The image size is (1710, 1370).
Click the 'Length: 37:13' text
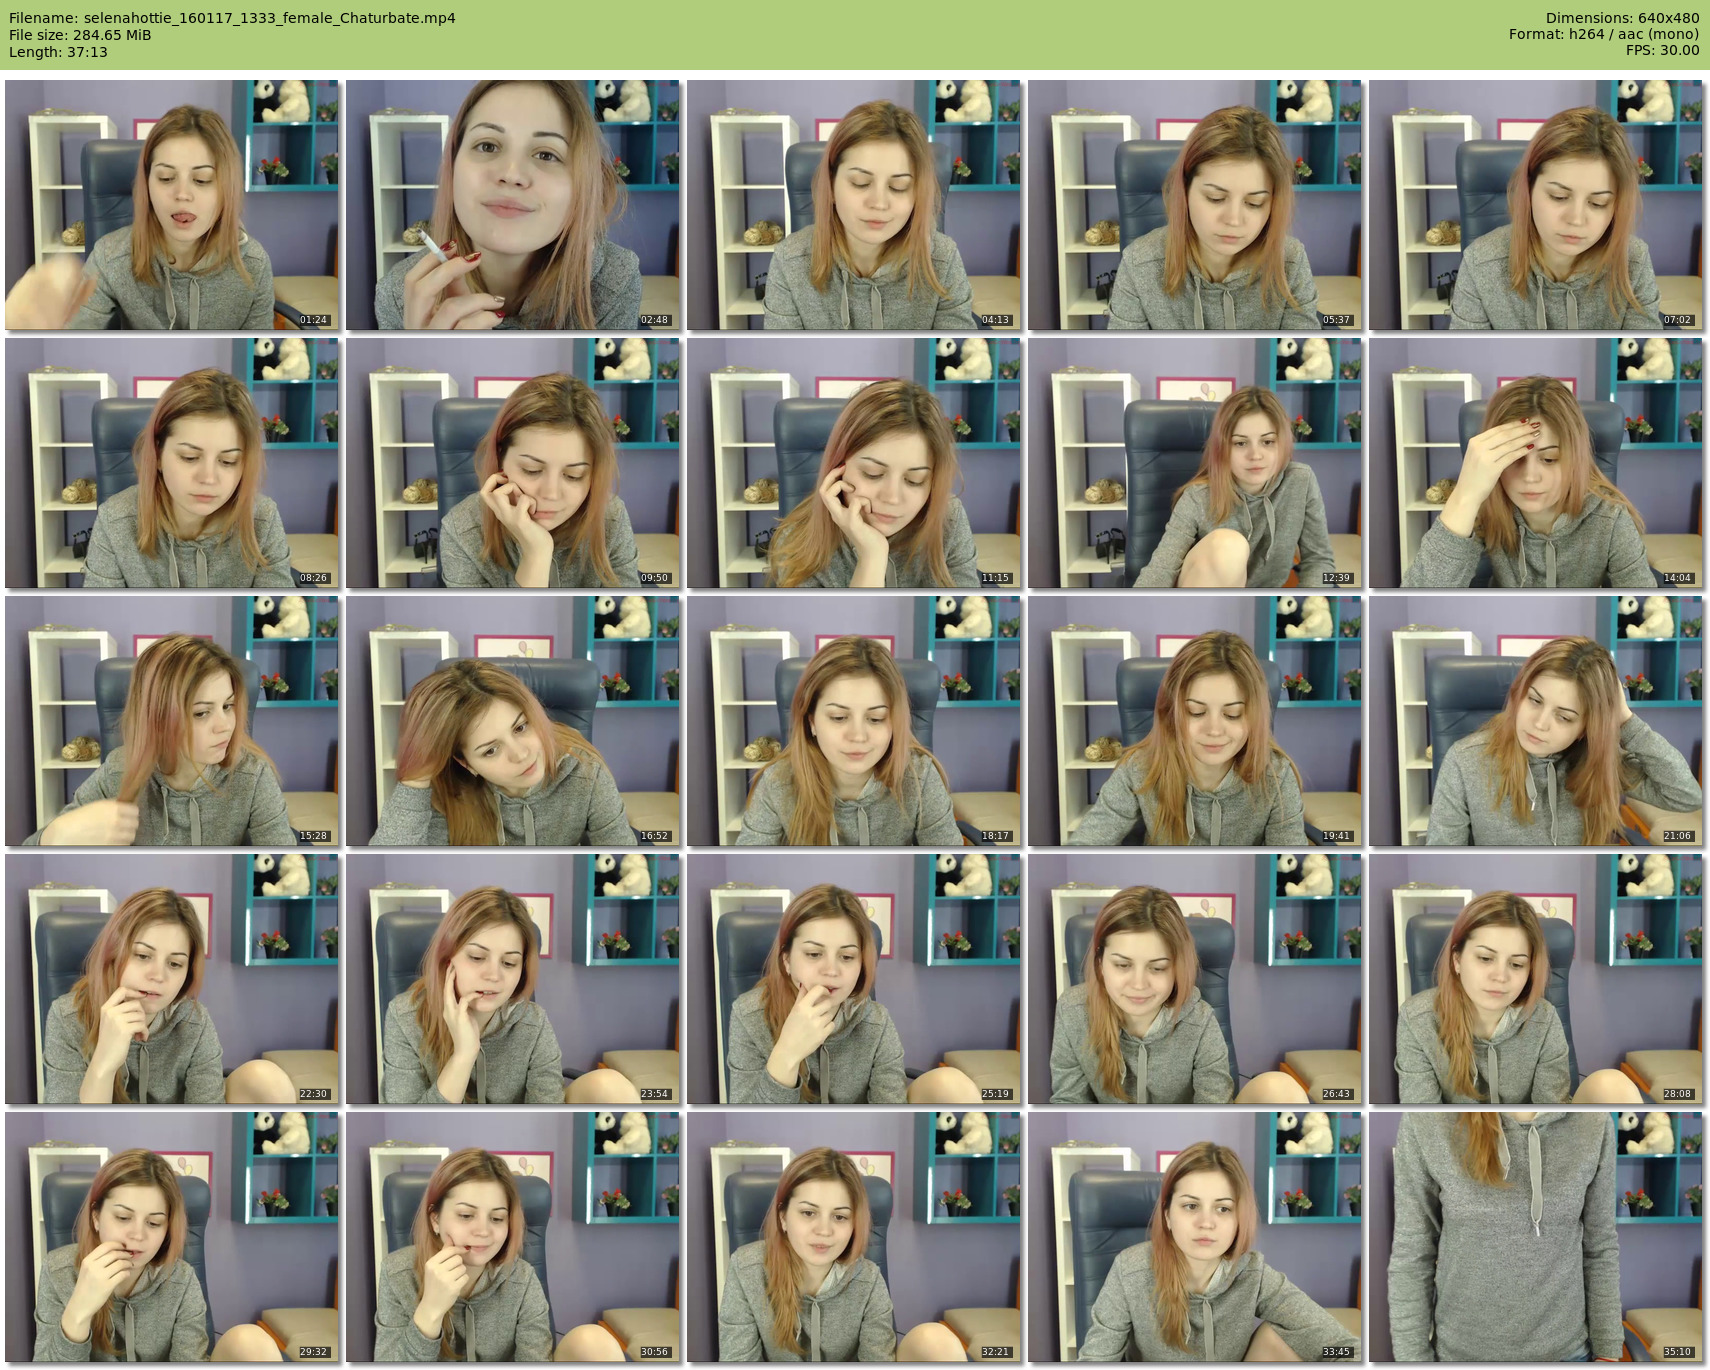(x=58, y=52)
